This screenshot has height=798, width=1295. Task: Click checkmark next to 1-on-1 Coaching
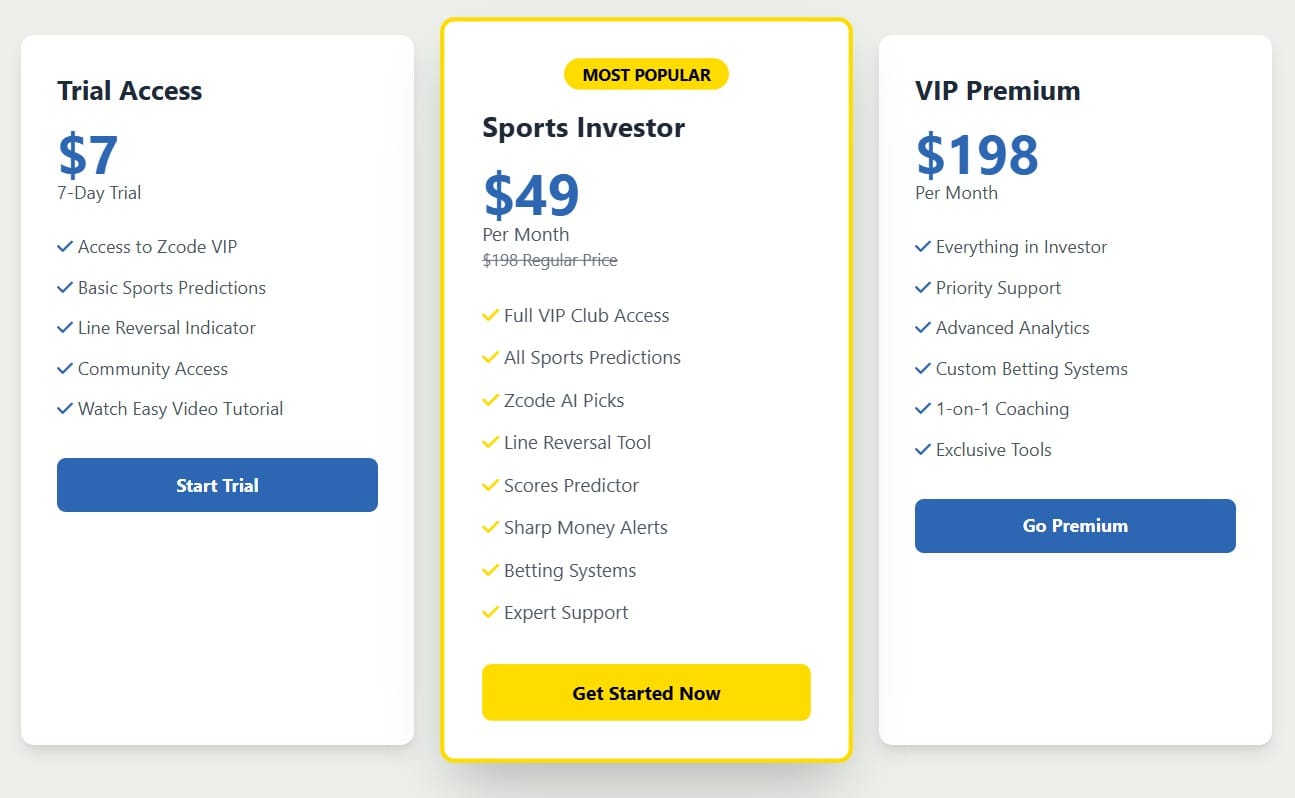click(923, 409)
